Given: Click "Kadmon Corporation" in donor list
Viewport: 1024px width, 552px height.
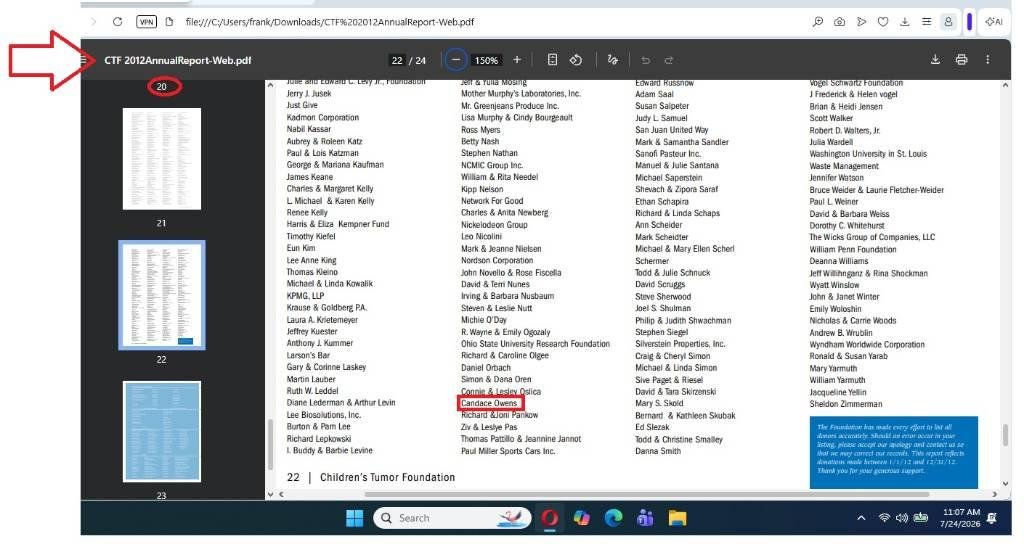Looking at the screenshot, I should (323, 118).
